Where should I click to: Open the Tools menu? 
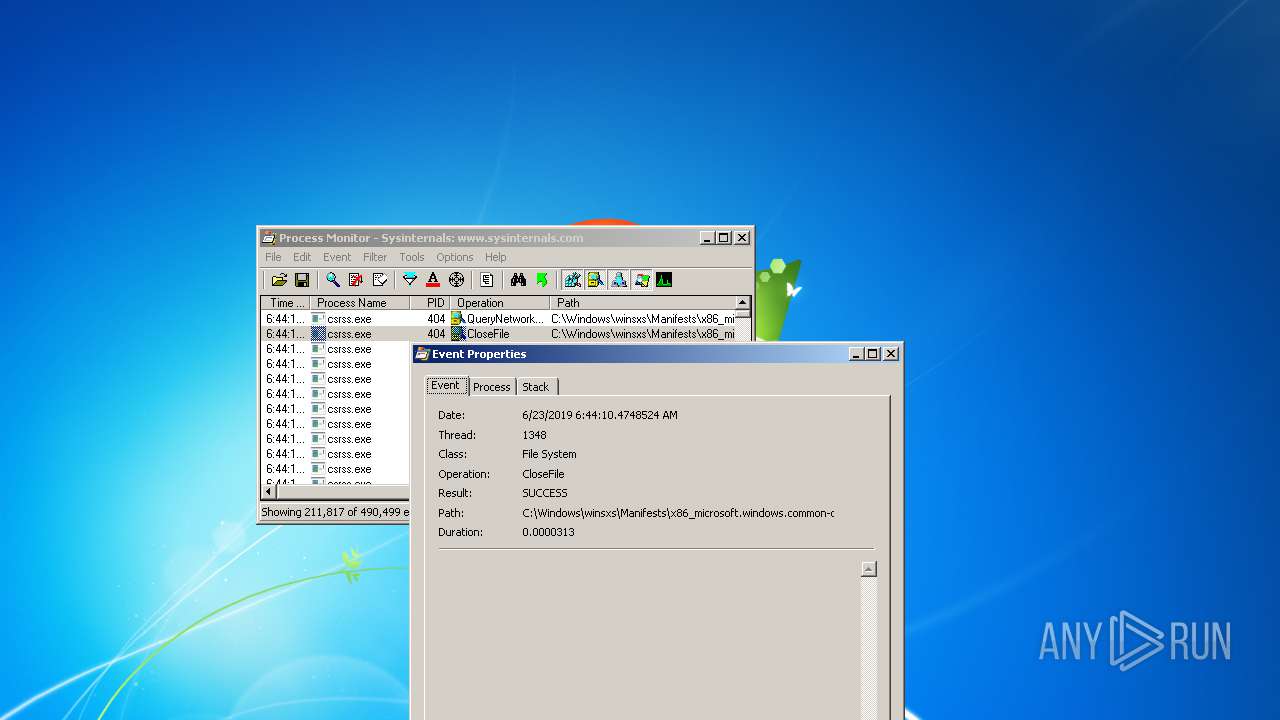(x=412, y=257)
